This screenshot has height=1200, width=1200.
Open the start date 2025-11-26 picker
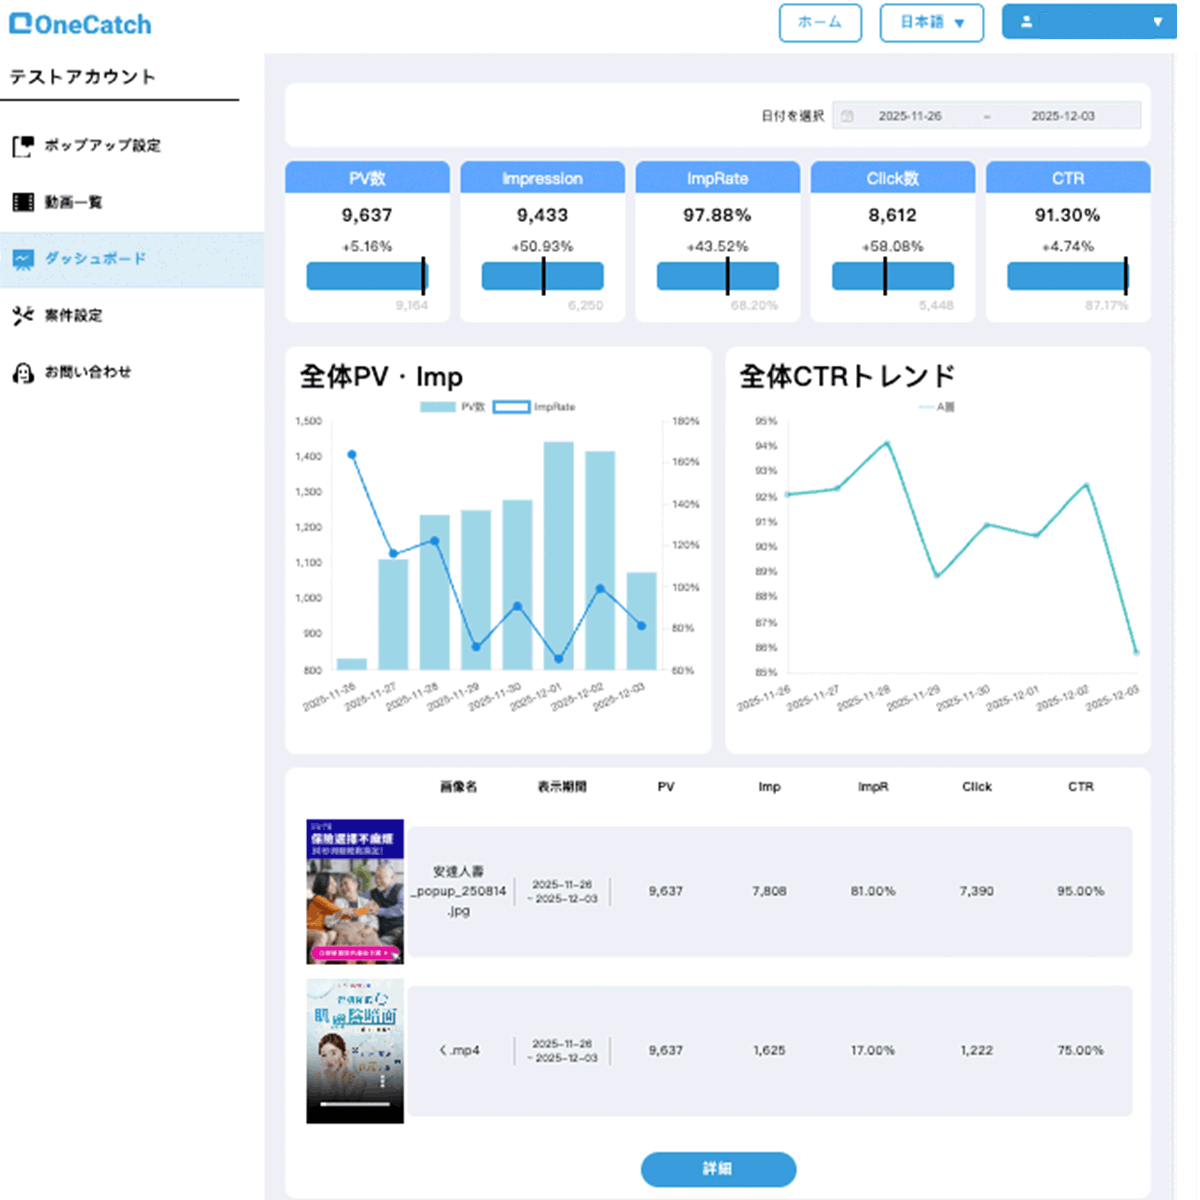pyautogui.click(x=909, y=116)
